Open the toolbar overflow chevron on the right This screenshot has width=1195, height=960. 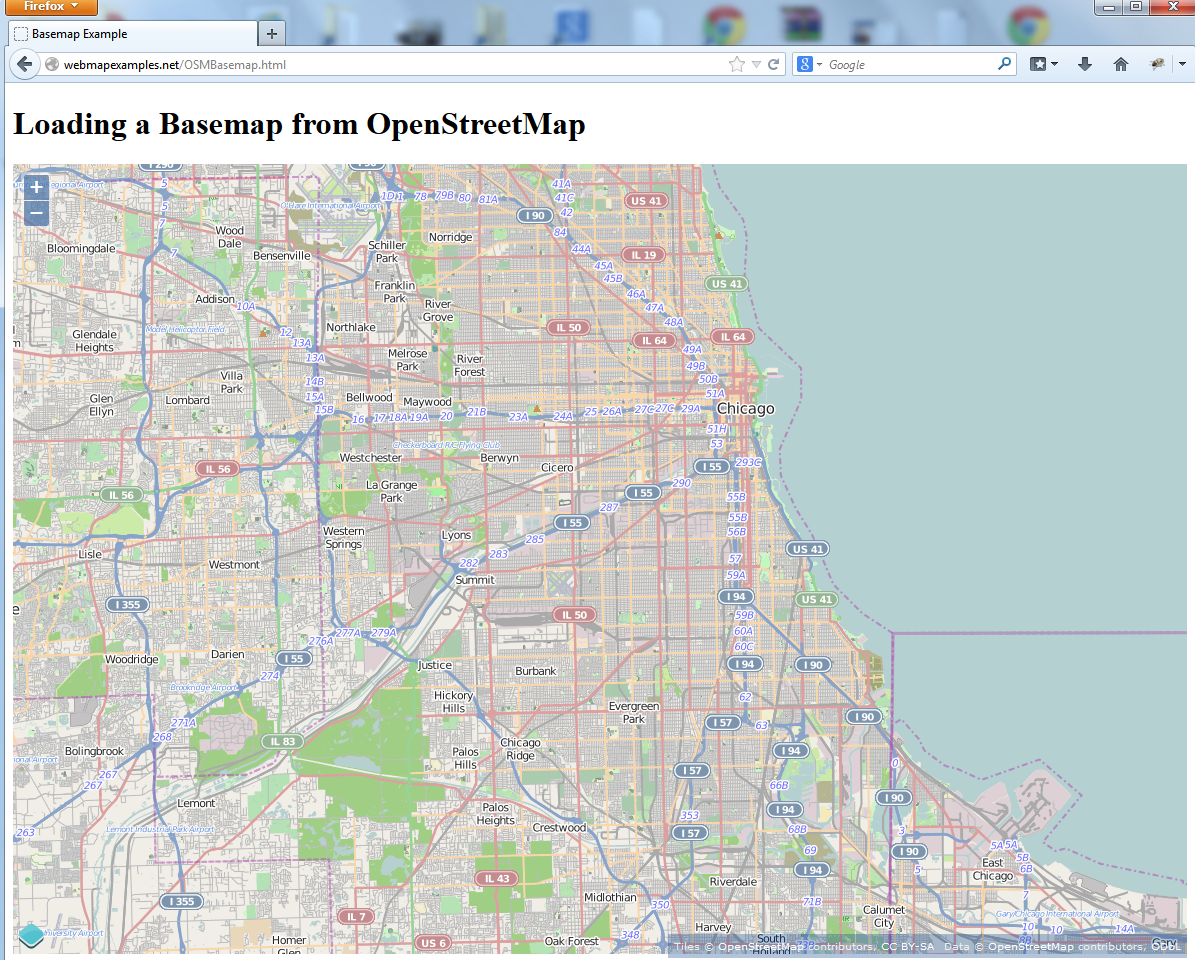click(x=1184, y=63)
